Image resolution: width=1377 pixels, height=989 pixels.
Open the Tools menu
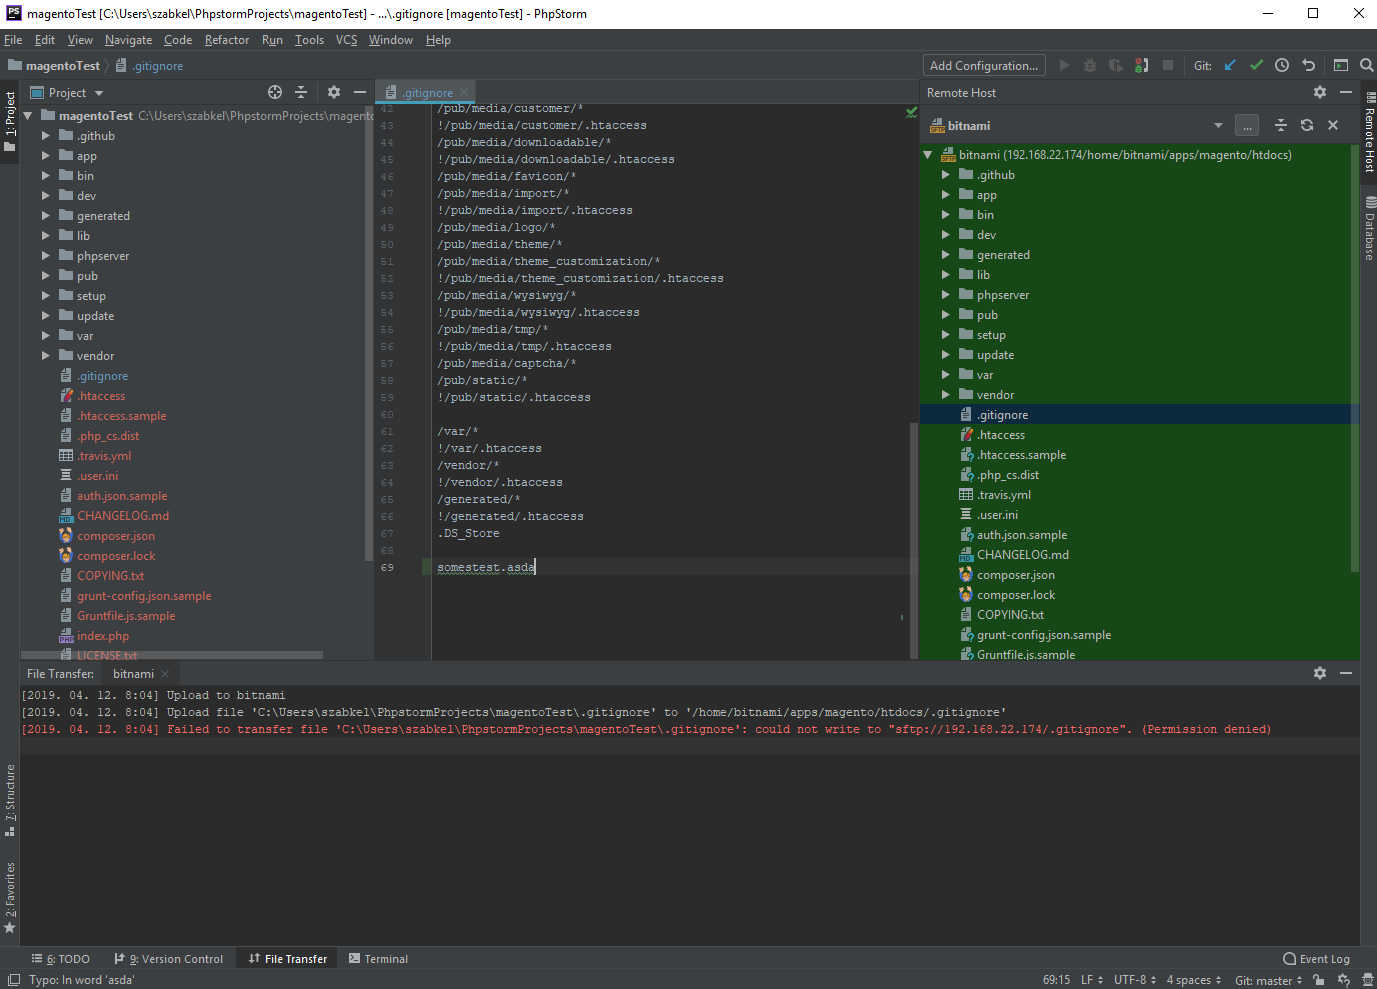(x=309, y=40)
